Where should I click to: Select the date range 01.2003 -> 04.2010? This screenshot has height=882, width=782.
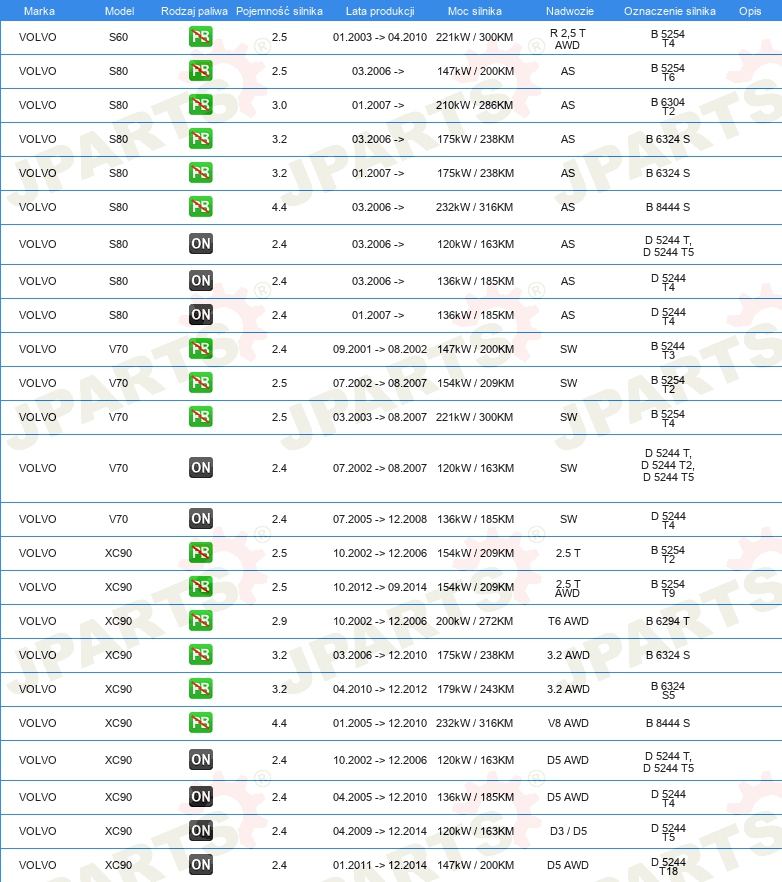380,37
